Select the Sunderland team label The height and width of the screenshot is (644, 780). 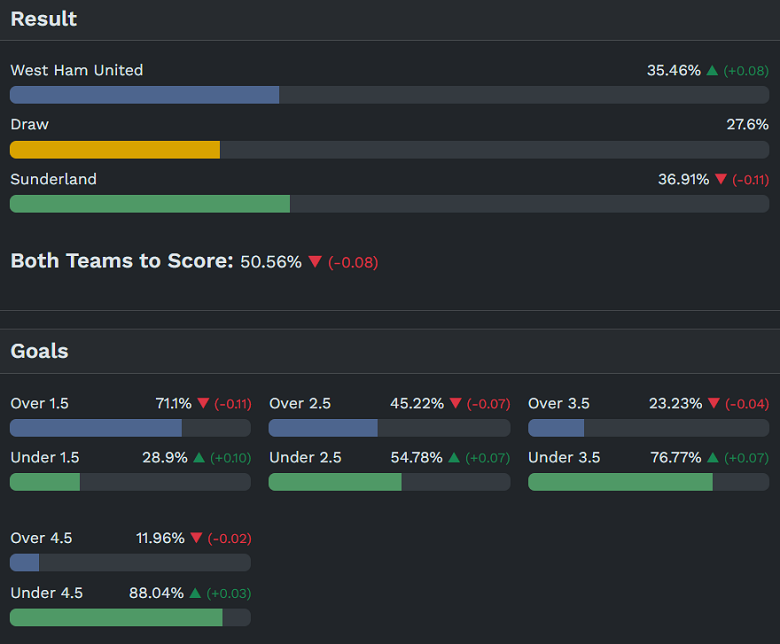click(54, 180)
